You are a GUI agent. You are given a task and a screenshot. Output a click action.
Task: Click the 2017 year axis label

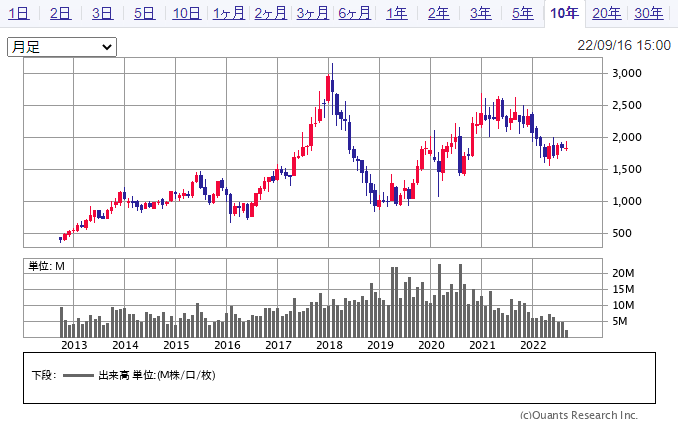278,345
